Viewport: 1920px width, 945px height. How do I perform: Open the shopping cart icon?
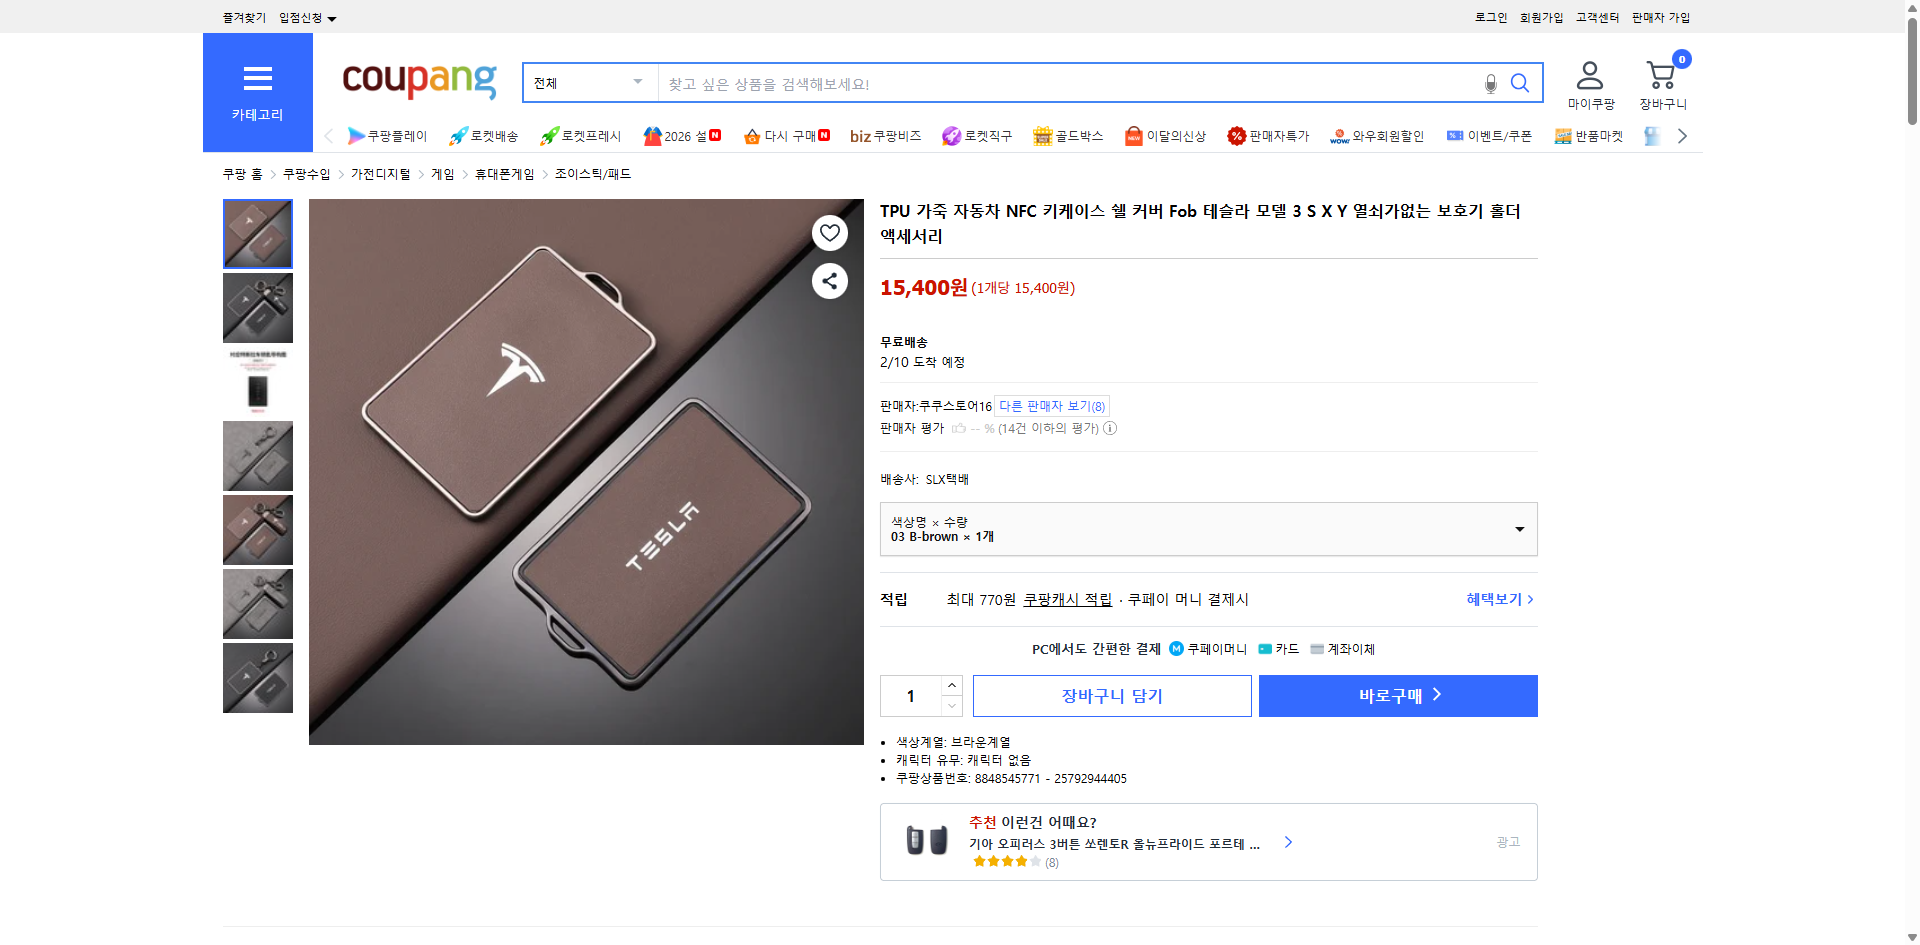click(x=1660, y=72)
